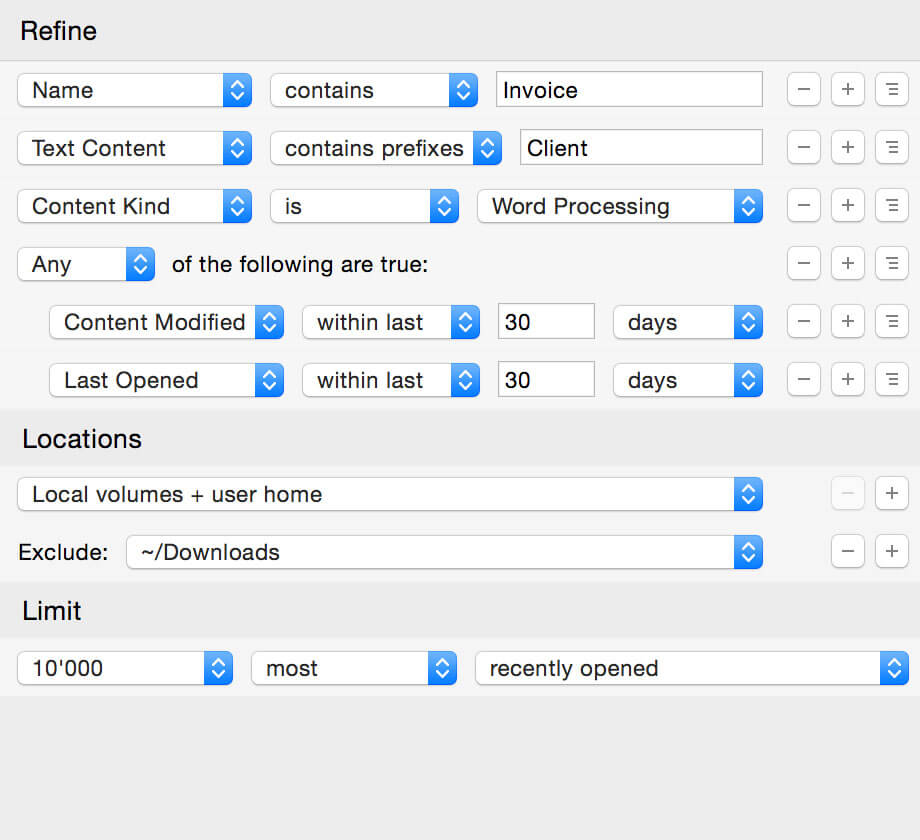Remove the Last Opened criterion
Screen dimensions: 920x840
(x=804, y=380)
